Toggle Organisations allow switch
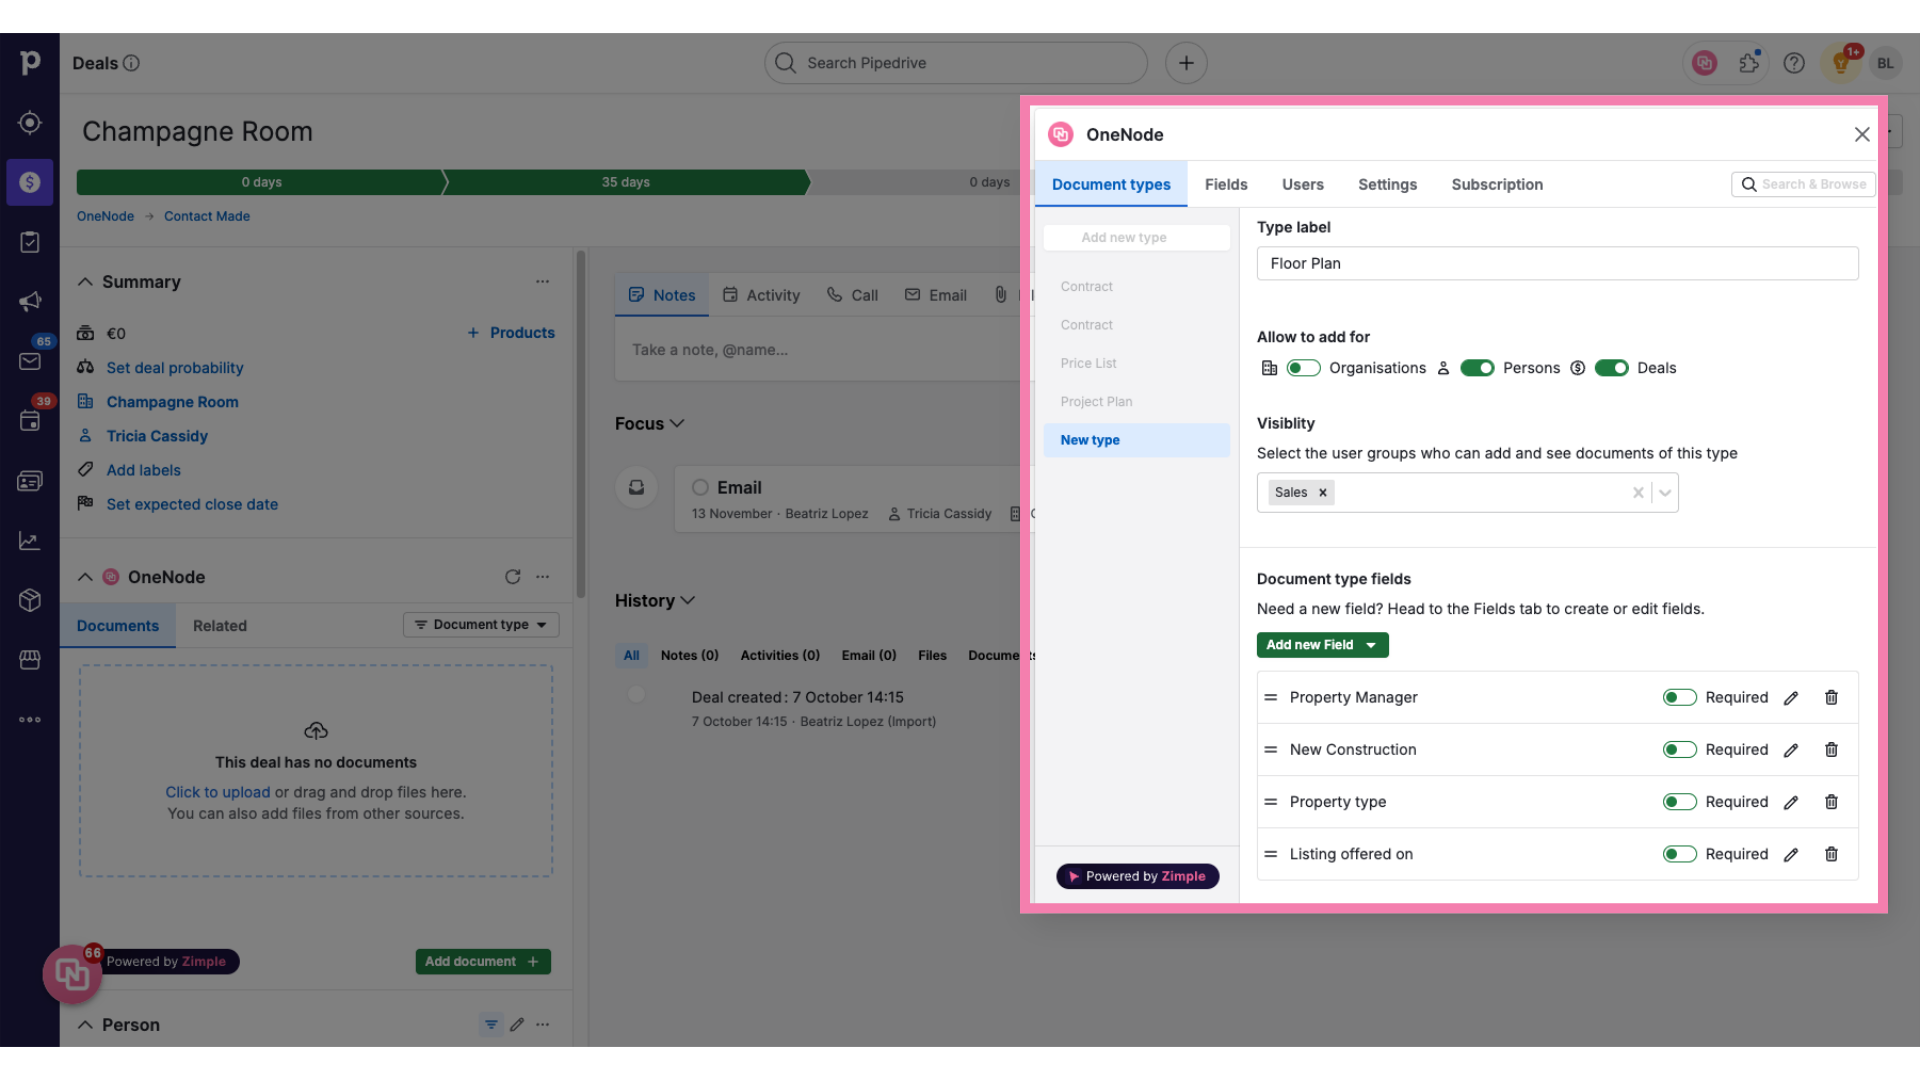Viewport: 1920px width, 1080px height. pos(1303,368)
